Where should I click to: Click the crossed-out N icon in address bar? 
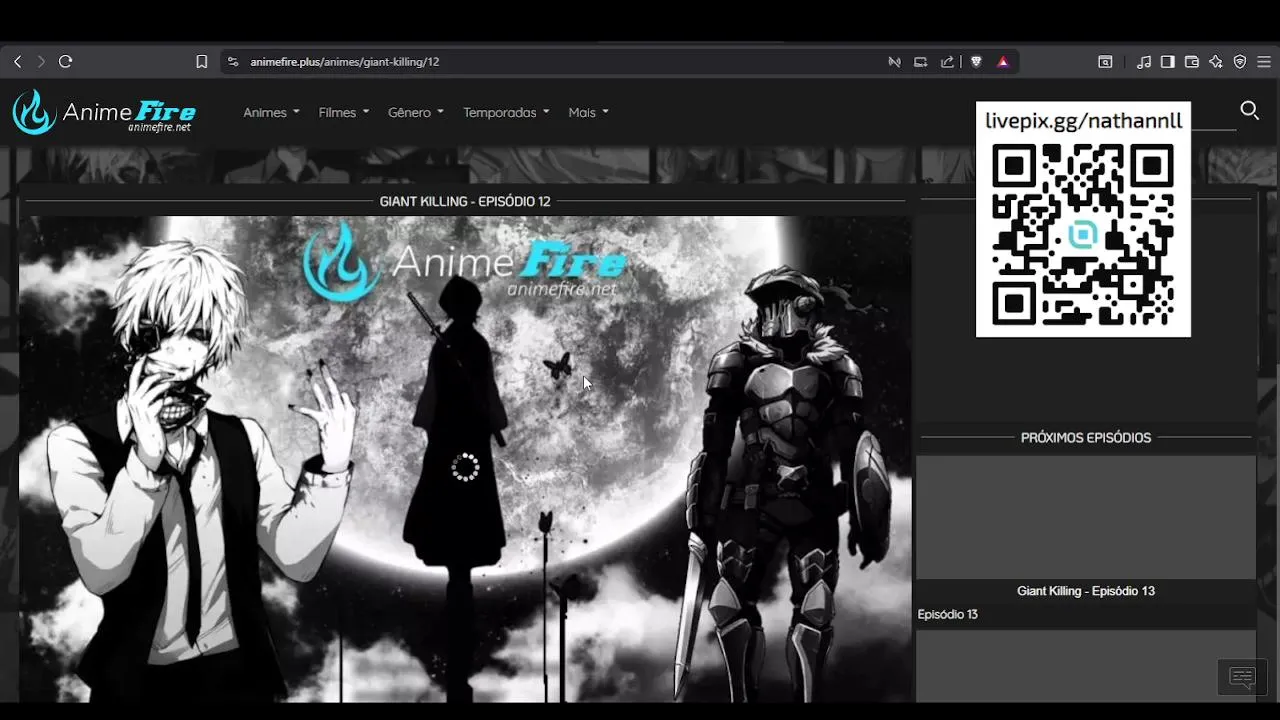click(x=894, y=61)
